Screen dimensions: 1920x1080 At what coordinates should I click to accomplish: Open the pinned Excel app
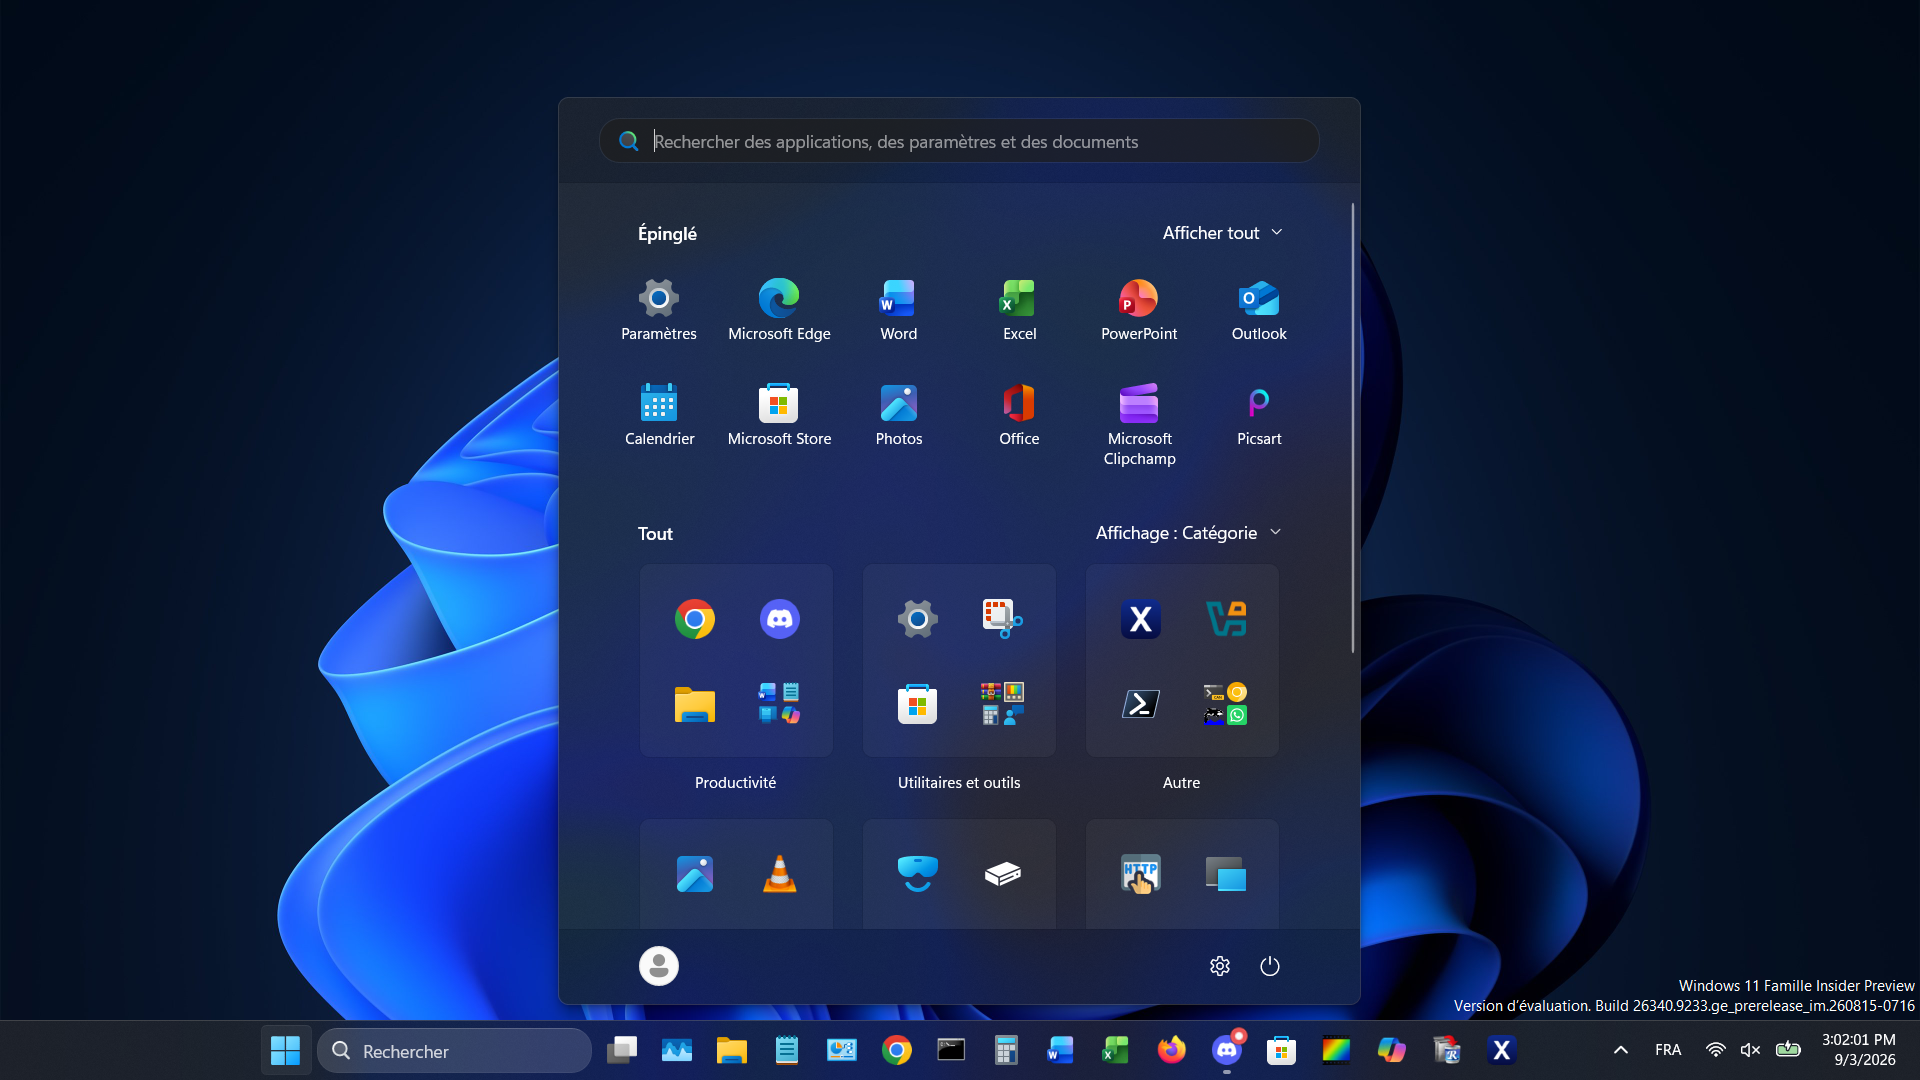click(1019, 310)
